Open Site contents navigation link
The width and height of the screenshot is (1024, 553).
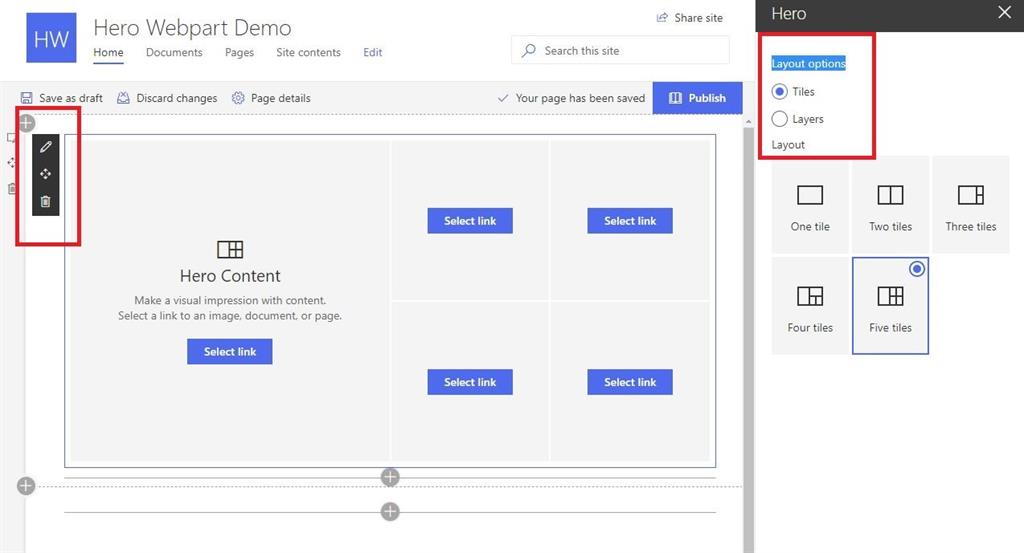pos(308,52)
